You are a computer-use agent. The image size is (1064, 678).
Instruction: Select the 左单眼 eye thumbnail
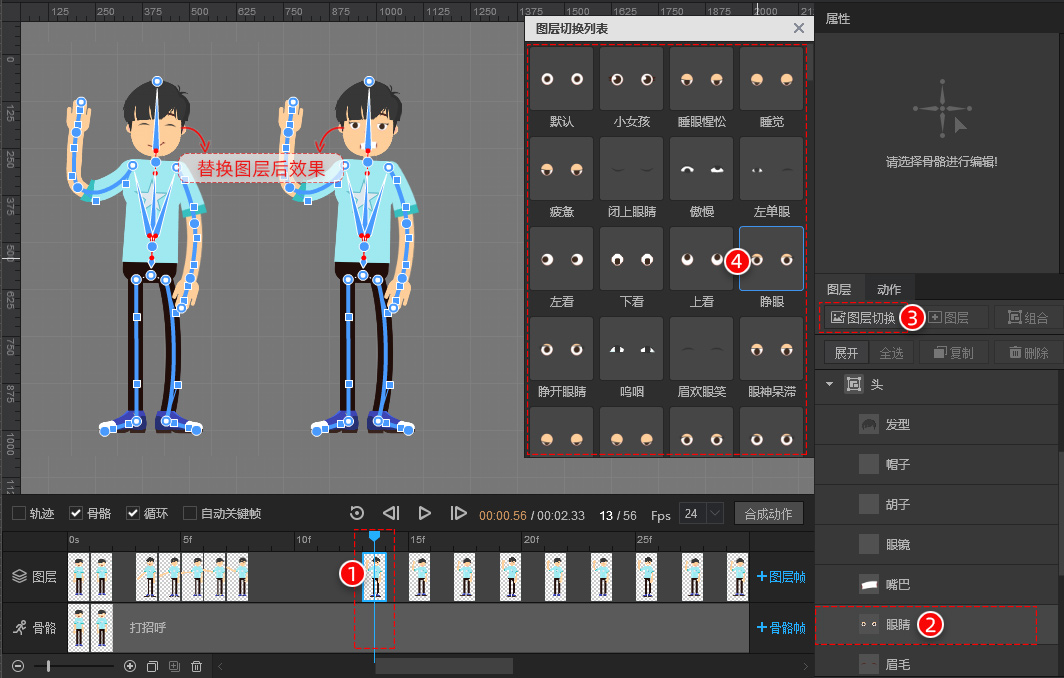coord(772,169)
